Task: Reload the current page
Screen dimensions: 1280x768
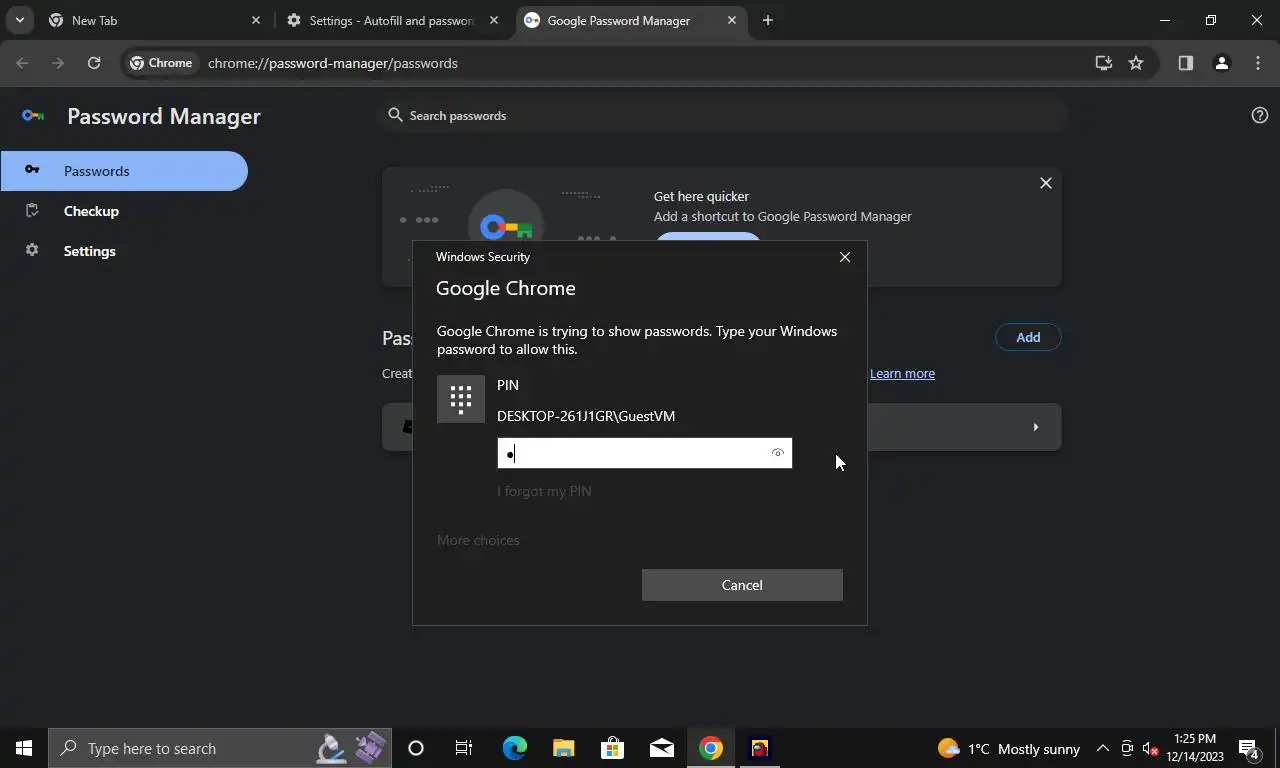Action: pos(94,63)
